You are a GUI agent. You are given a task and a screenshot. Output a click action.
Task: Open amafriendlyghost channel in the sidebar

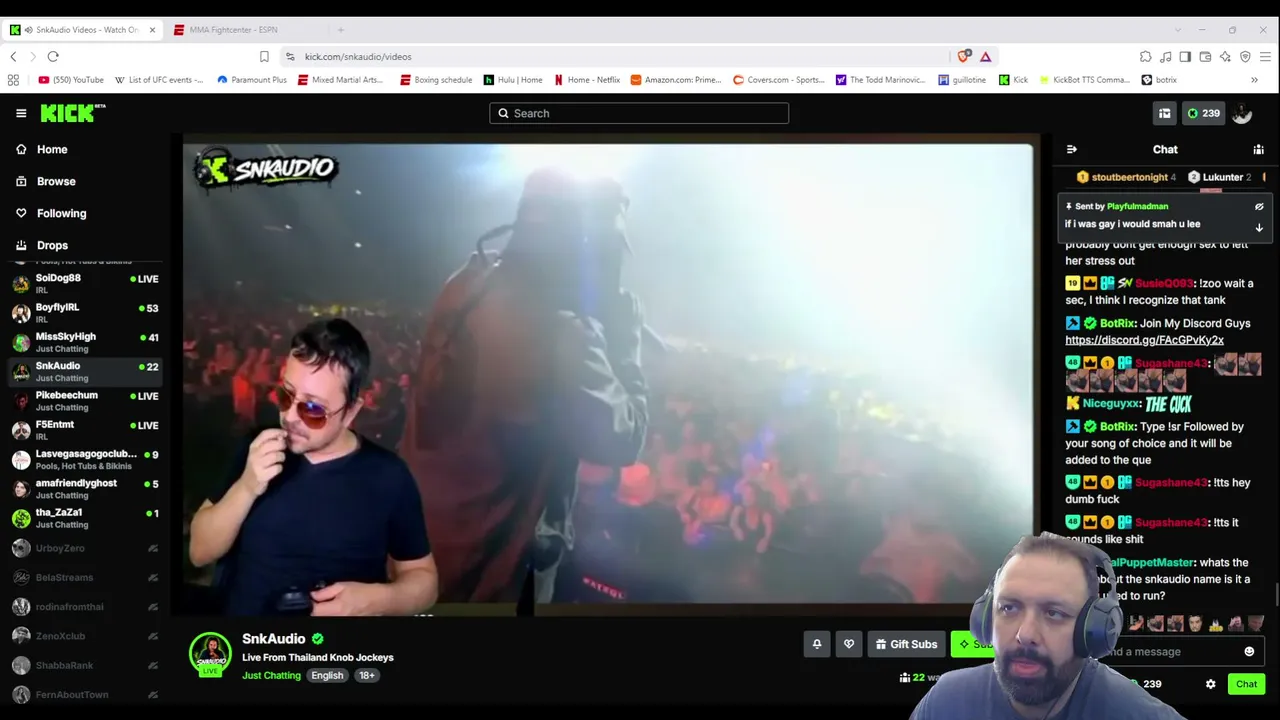point(84,489)
